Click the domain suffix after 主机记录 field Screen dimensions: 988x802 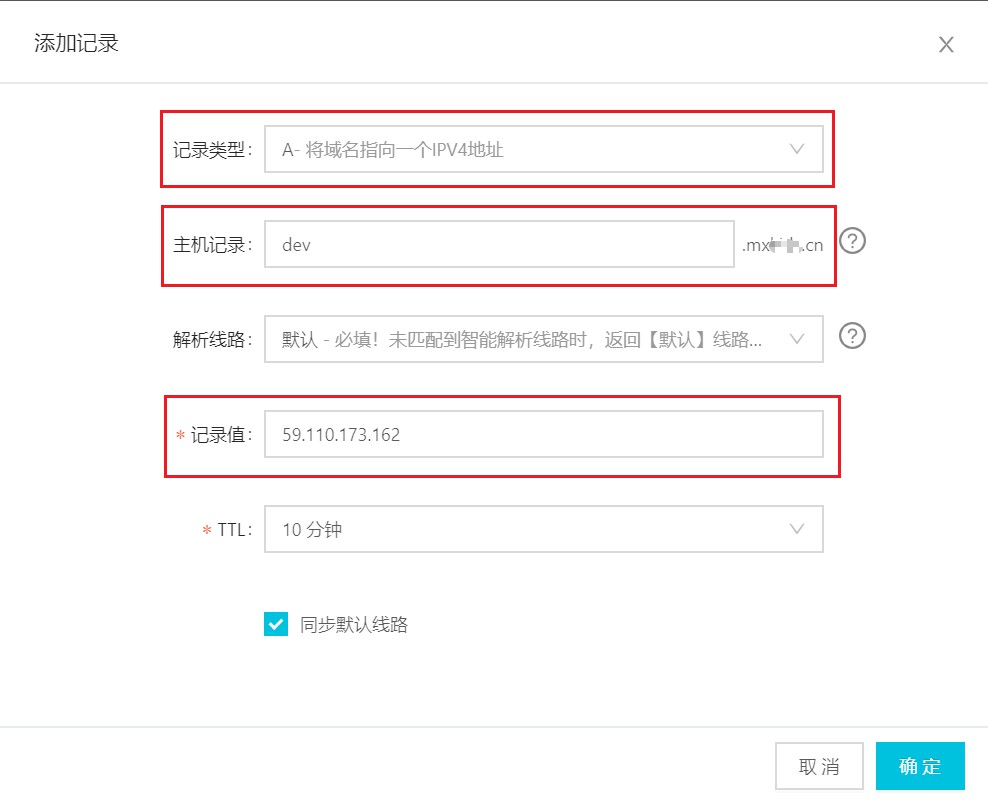(x=782, y=245)
